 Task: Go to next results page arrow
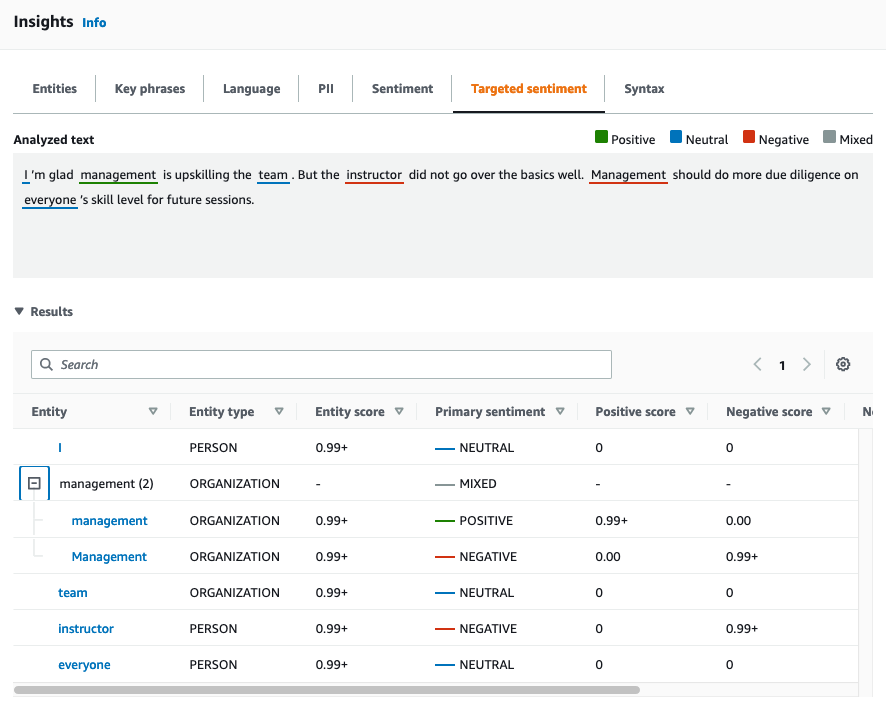pos(807,365)
